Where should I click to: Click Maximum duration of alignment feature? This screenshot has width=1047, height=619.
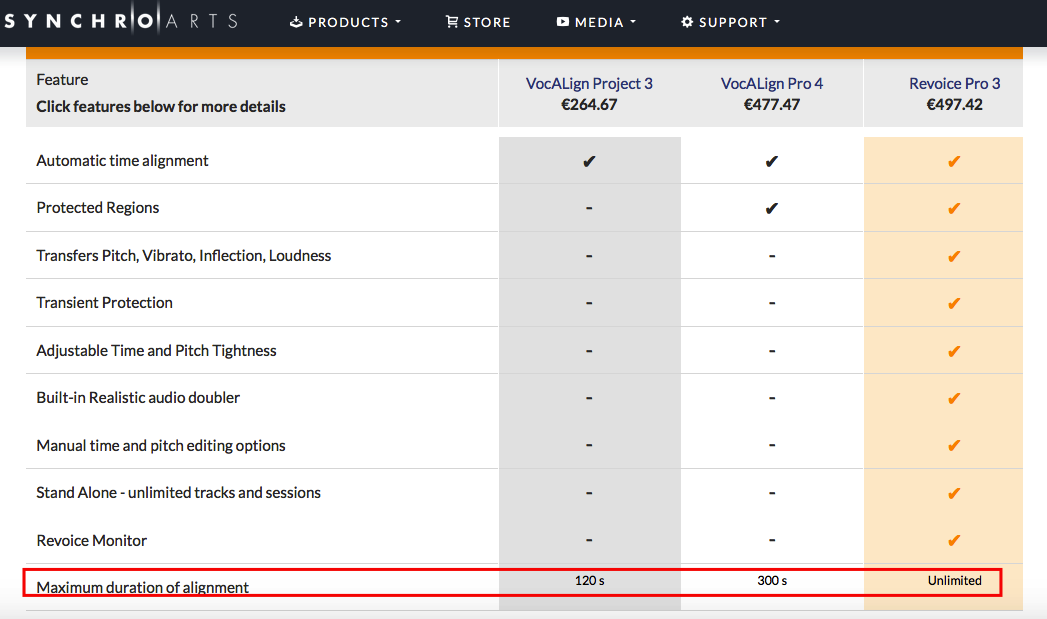[x=142, y=588]
